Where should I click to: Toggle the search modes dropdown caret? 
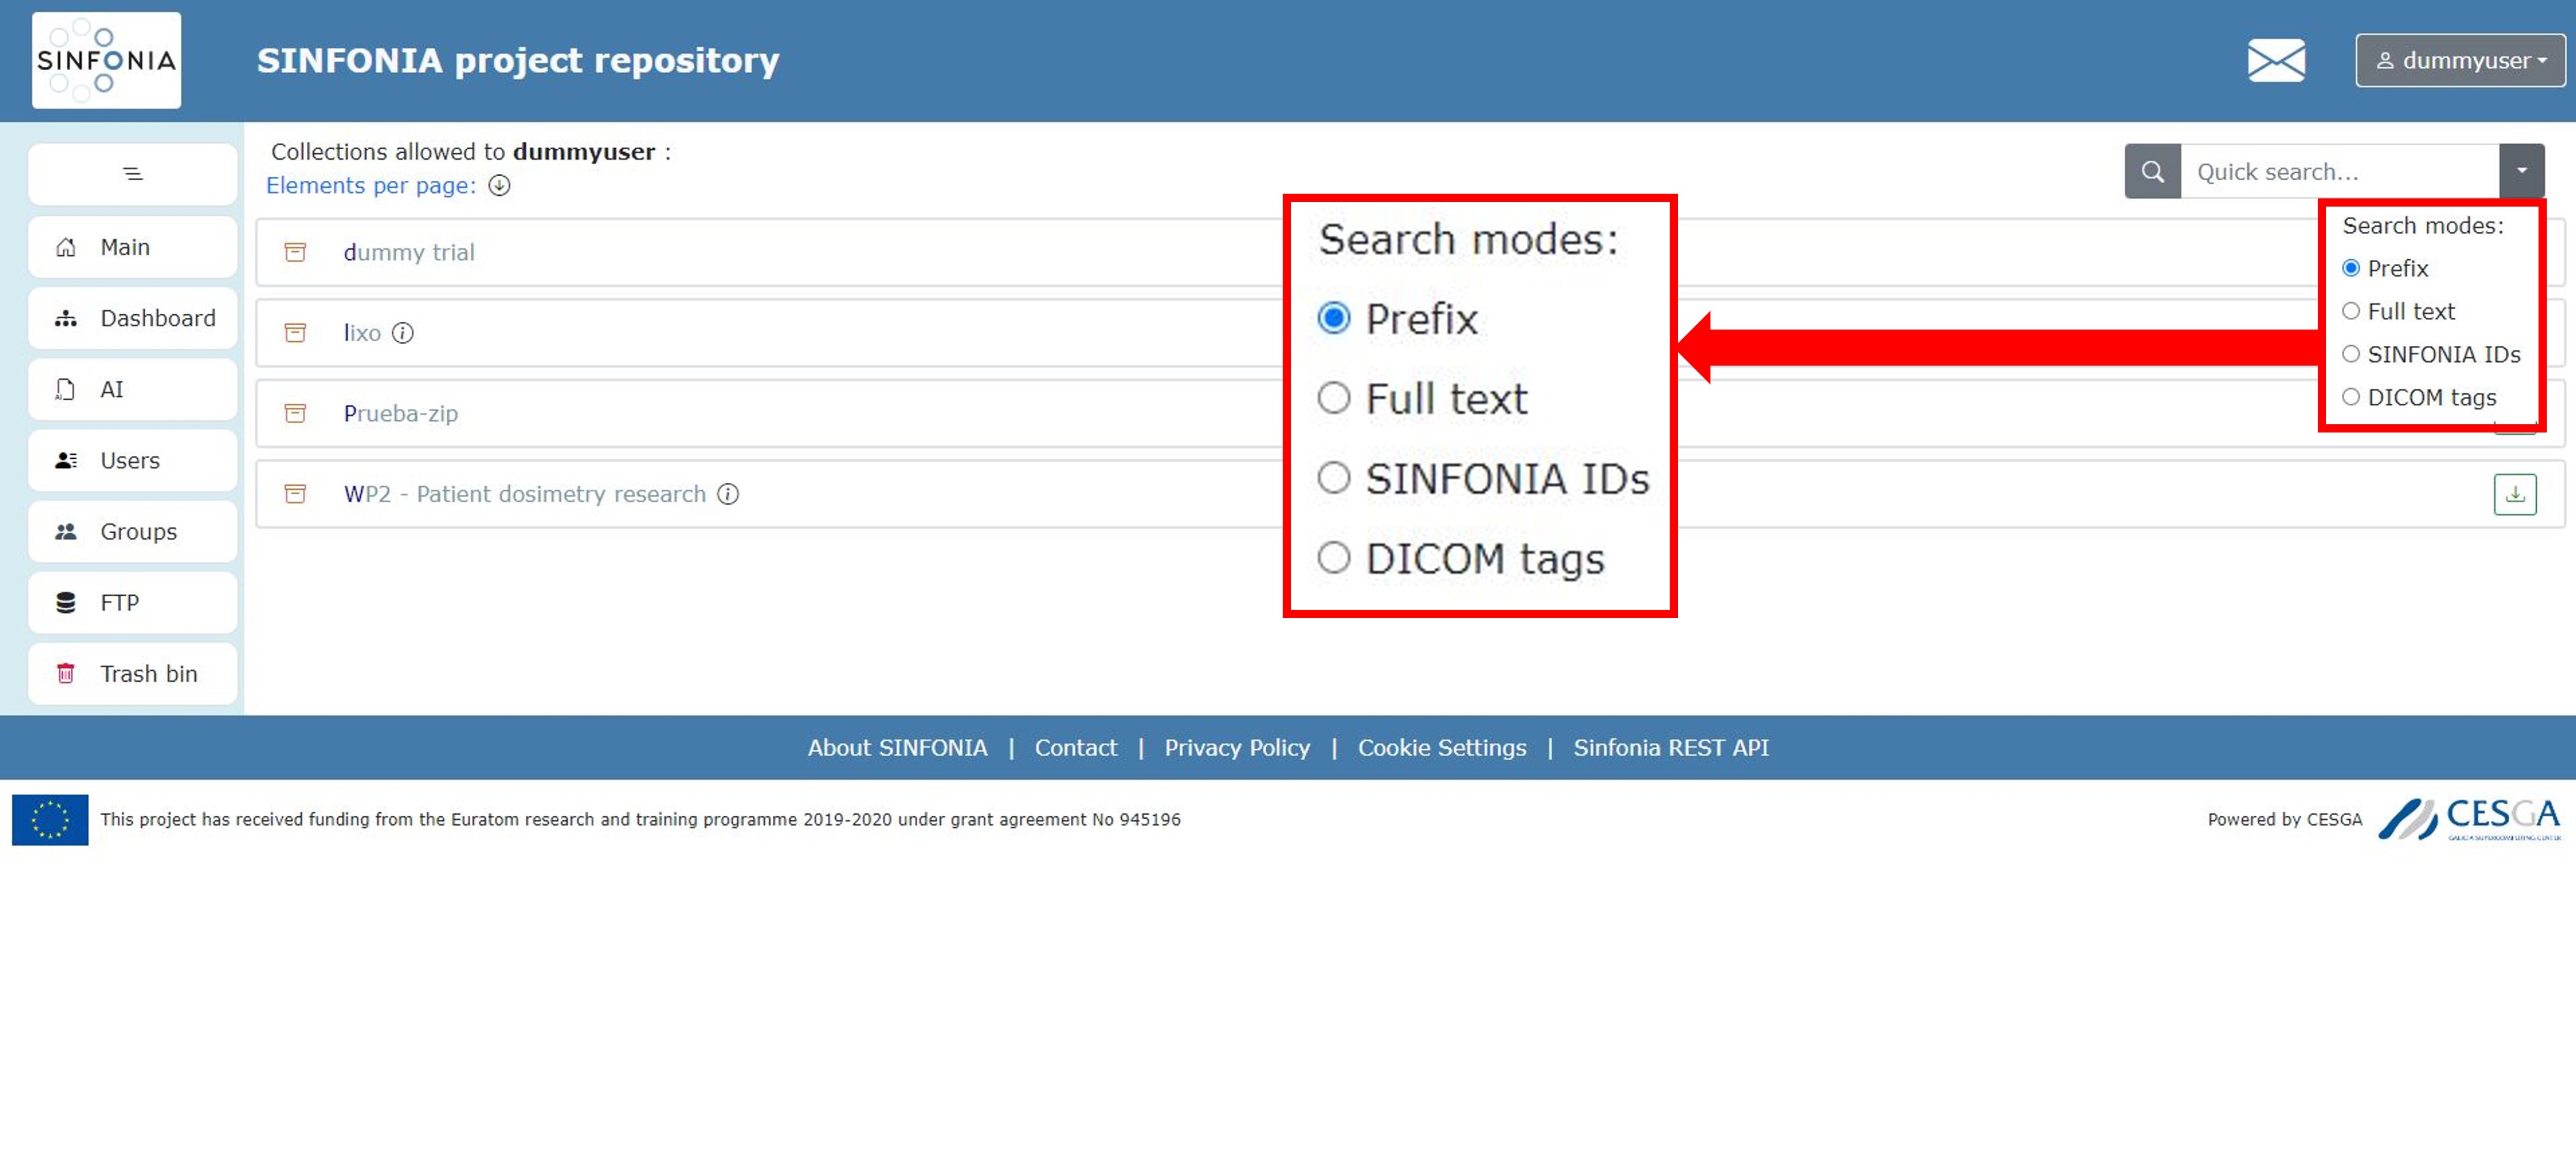coord(2521,172)
